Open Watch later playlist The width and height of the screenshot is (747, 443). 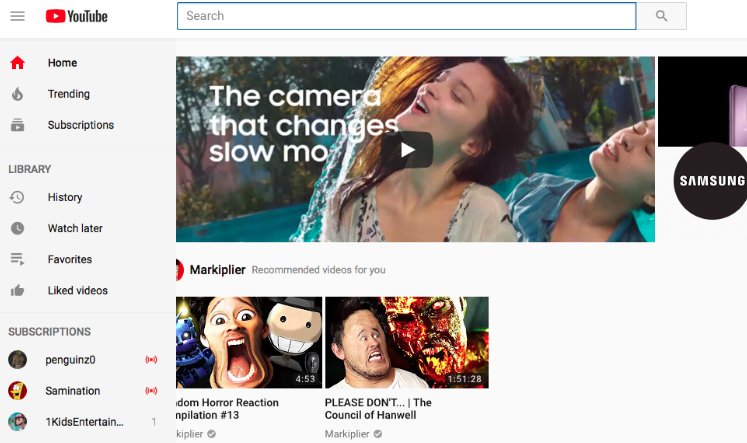click(75, 228)
